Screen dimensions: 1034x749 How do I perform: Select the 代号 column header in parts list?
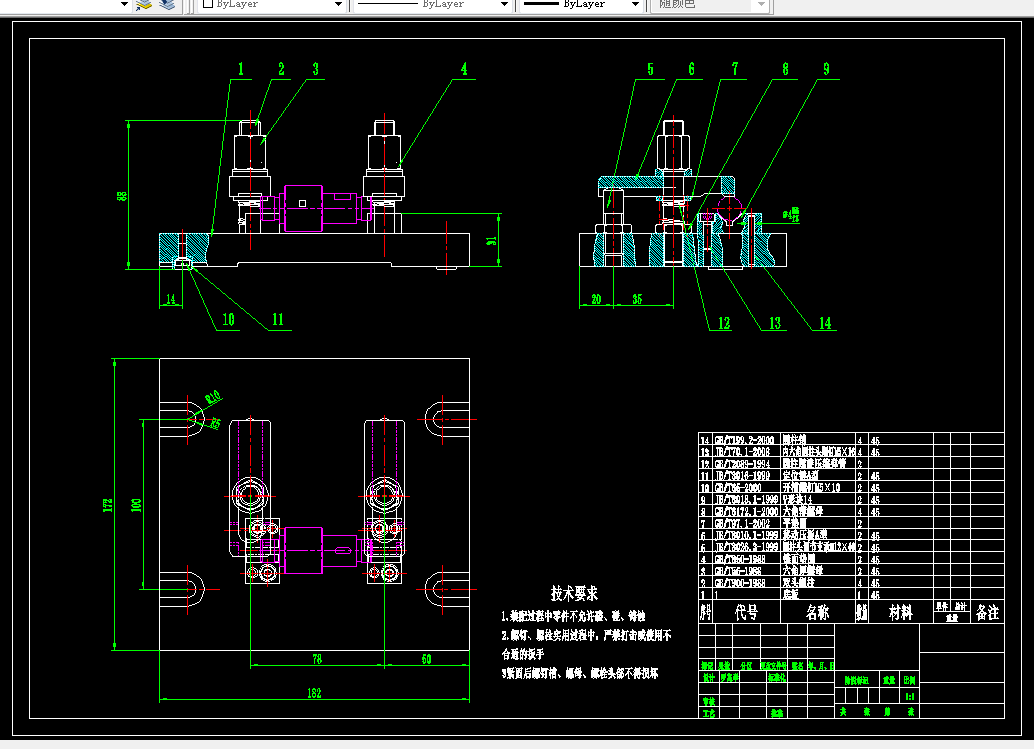pyautogui.click(x=746, y=613)
